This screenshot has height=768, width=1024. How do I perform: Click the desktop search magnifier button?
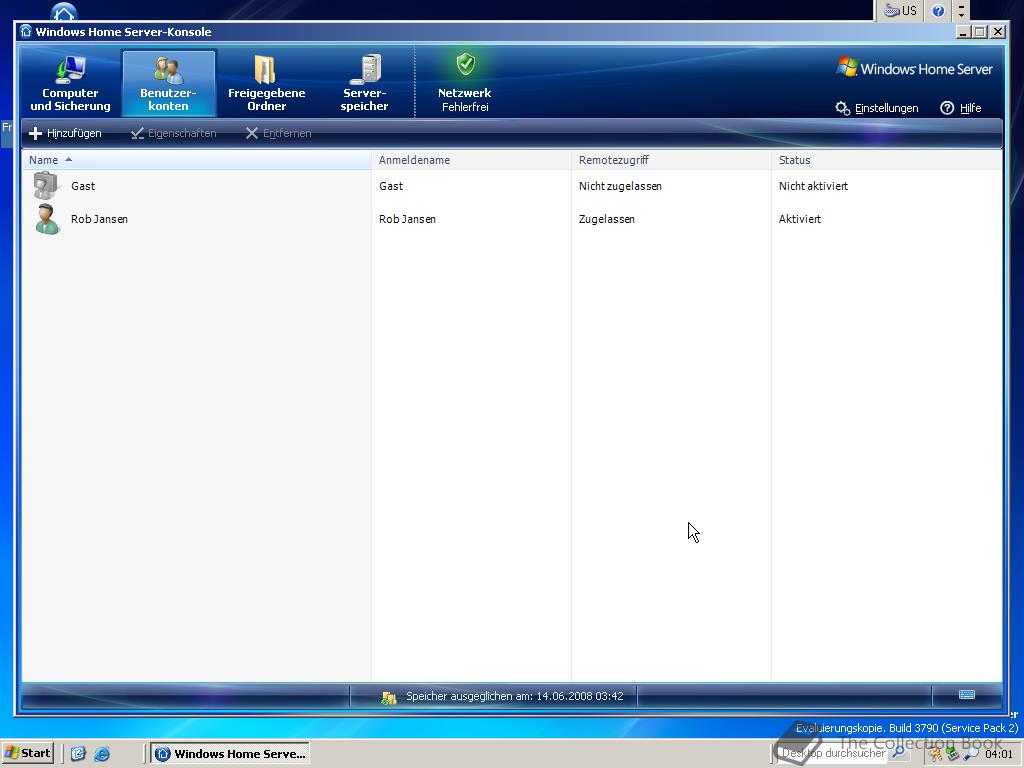point(899,753)
